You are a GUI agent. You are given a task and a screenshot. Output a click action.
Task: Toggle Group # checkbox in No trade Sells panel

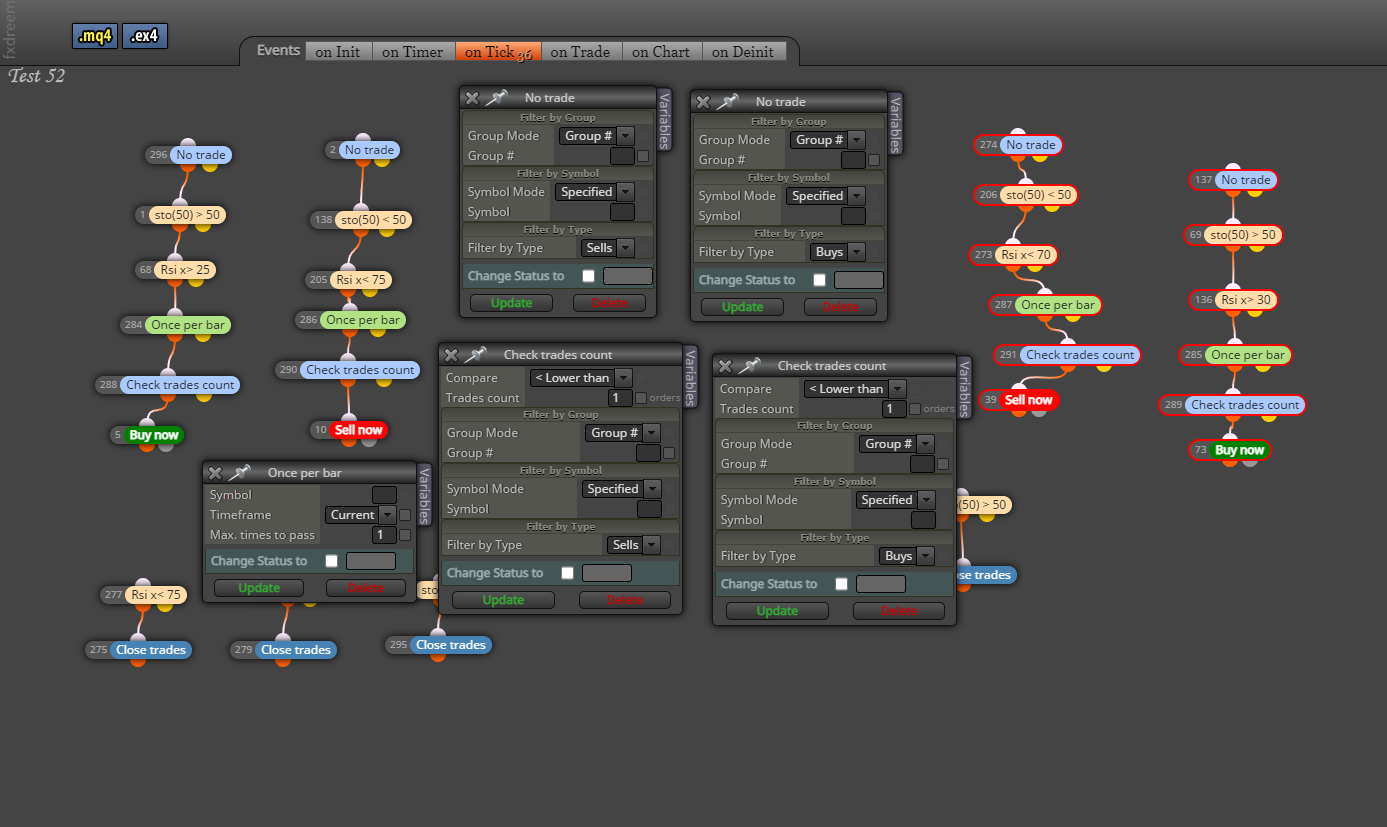[643, 156]
